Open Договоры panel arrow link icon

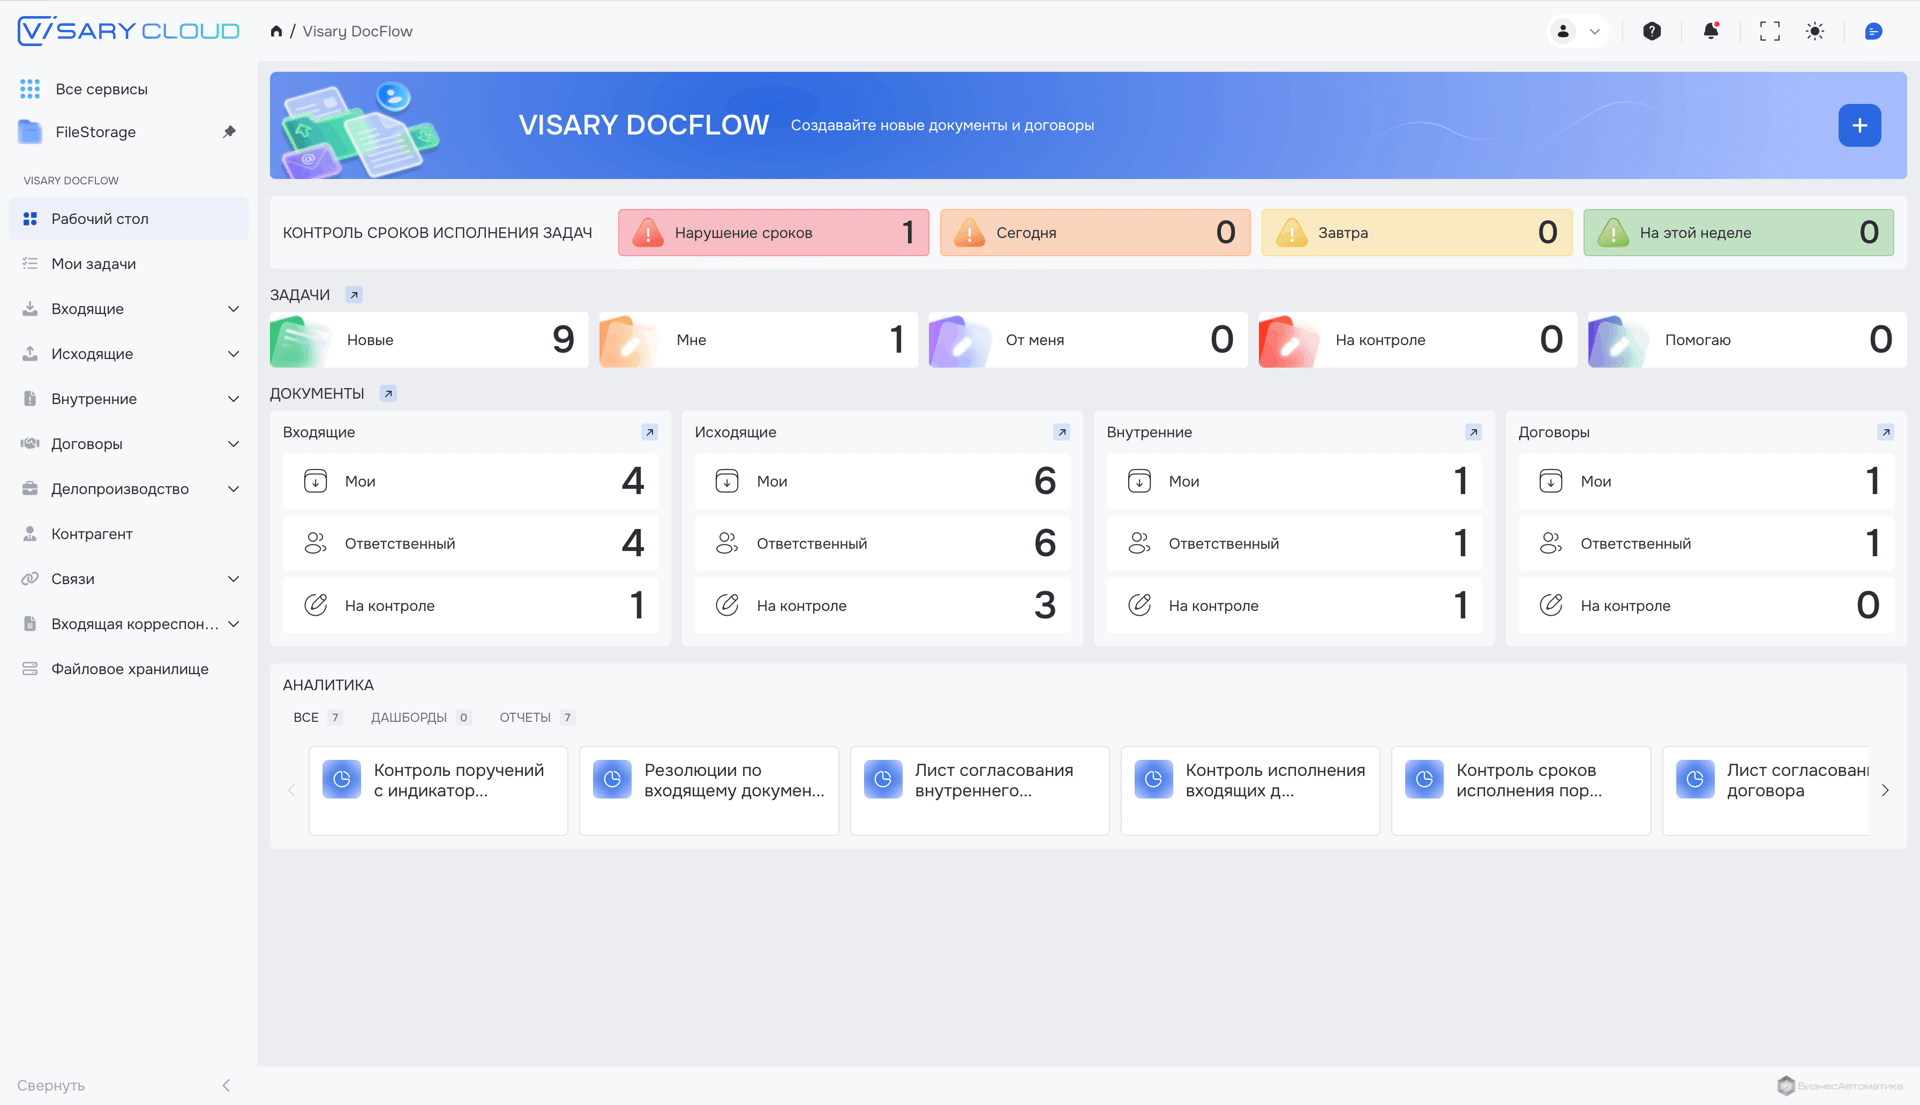[x=1885, y=432]
